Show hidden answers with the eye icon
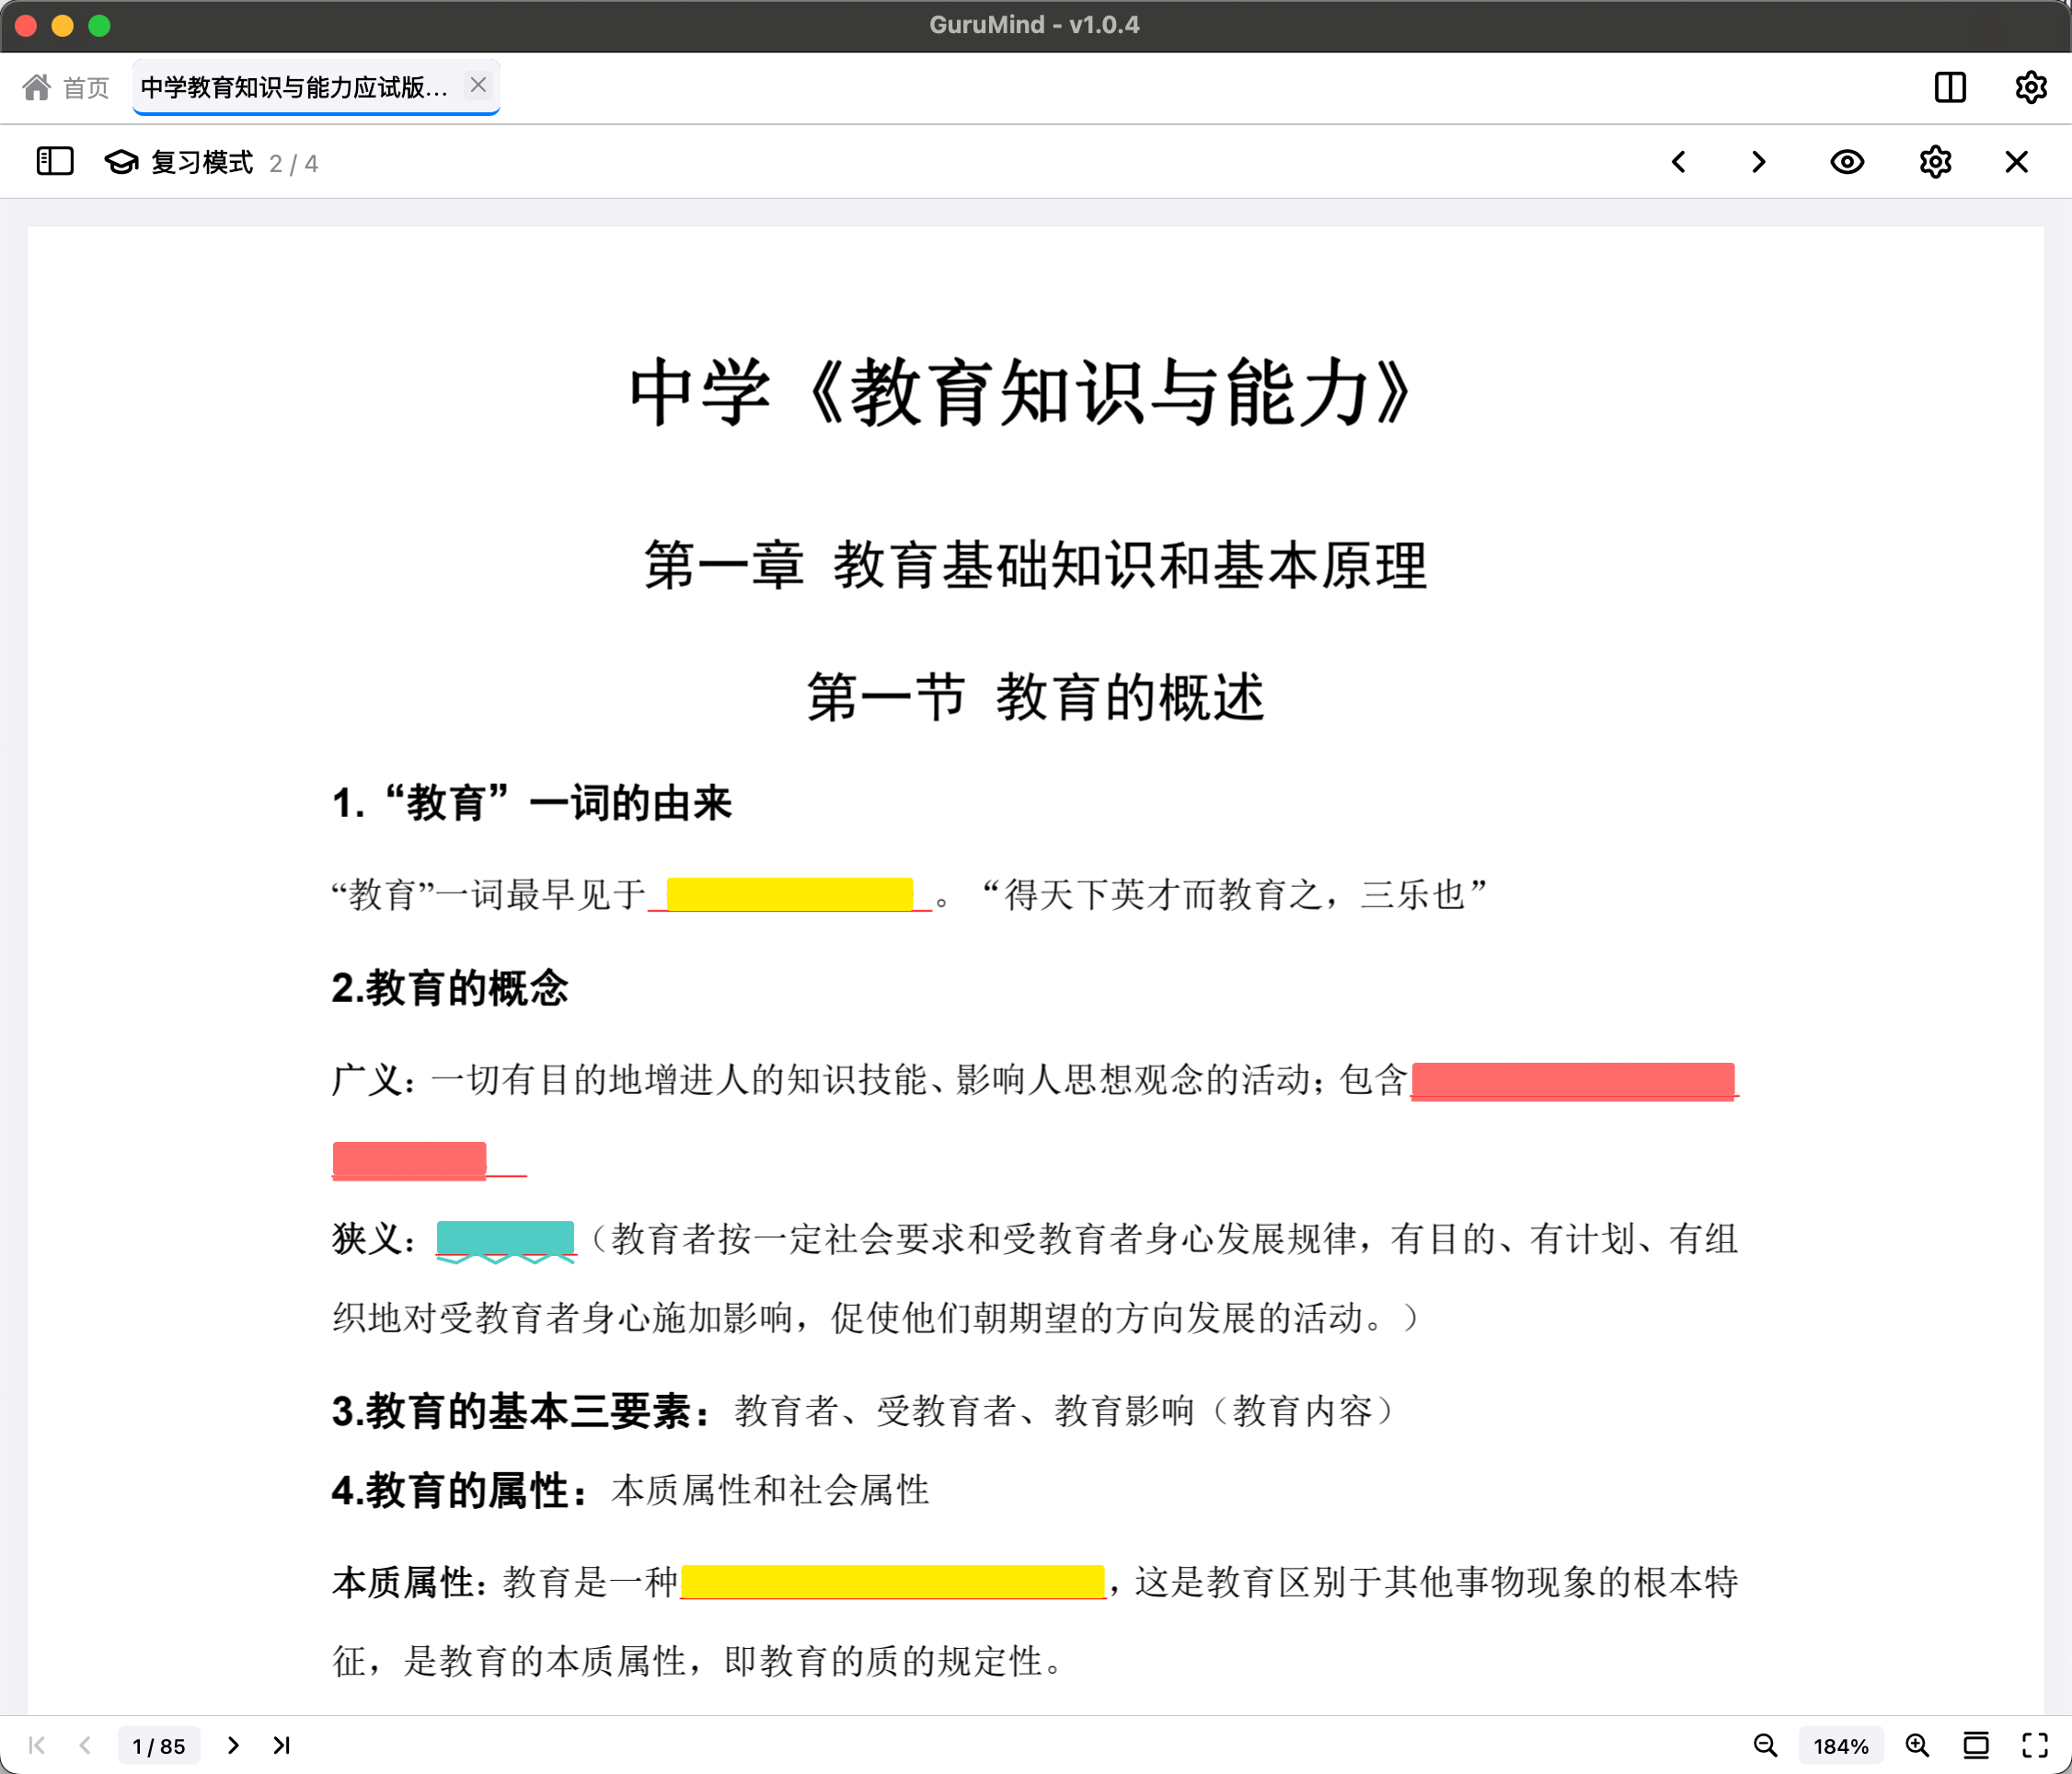Image resolution: width=2072 pixels, height=1774 pixels. coord(1846,162)
